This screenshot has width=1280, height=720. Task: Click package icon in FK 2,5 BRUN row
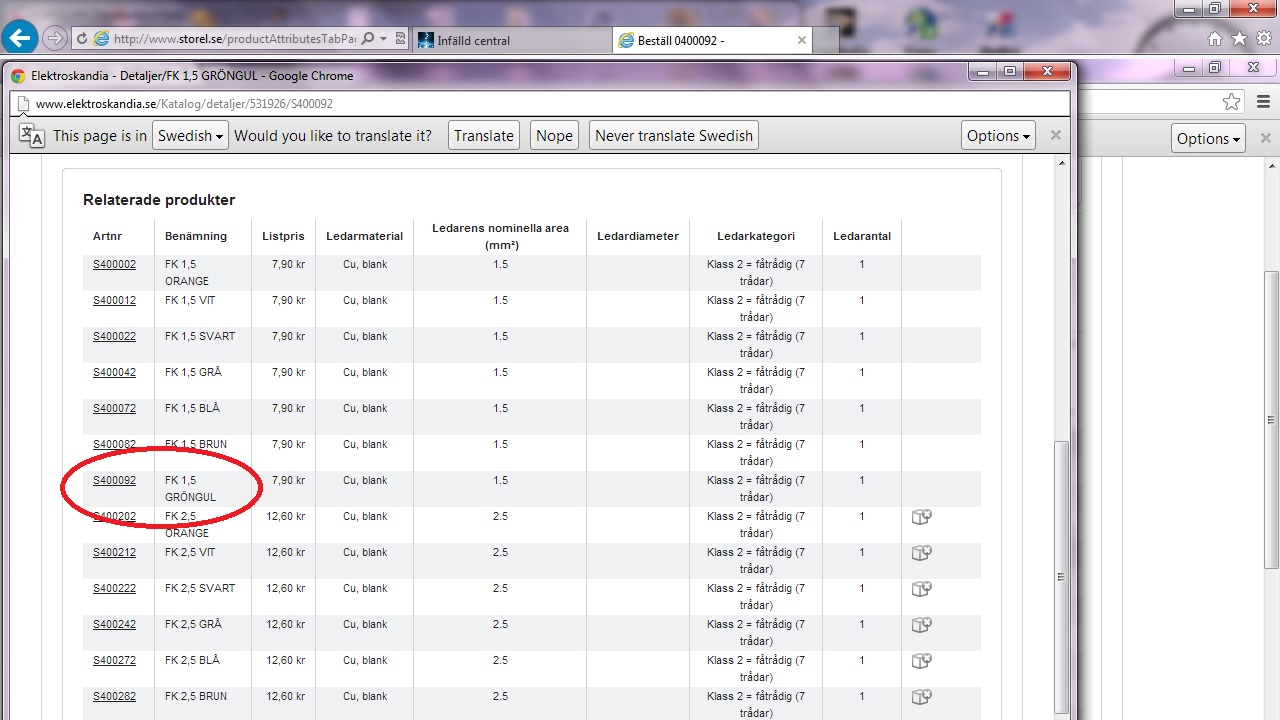click(921, 697)
